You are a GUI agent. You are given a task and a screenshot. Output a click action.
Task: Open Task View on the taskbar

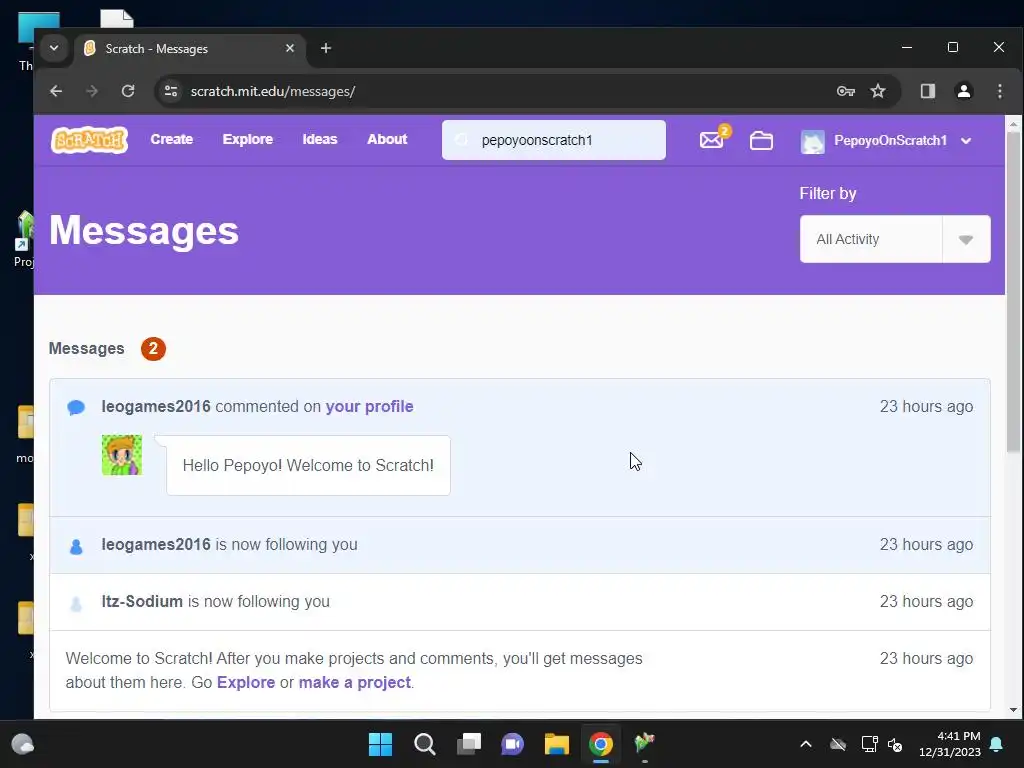point(469,744)
